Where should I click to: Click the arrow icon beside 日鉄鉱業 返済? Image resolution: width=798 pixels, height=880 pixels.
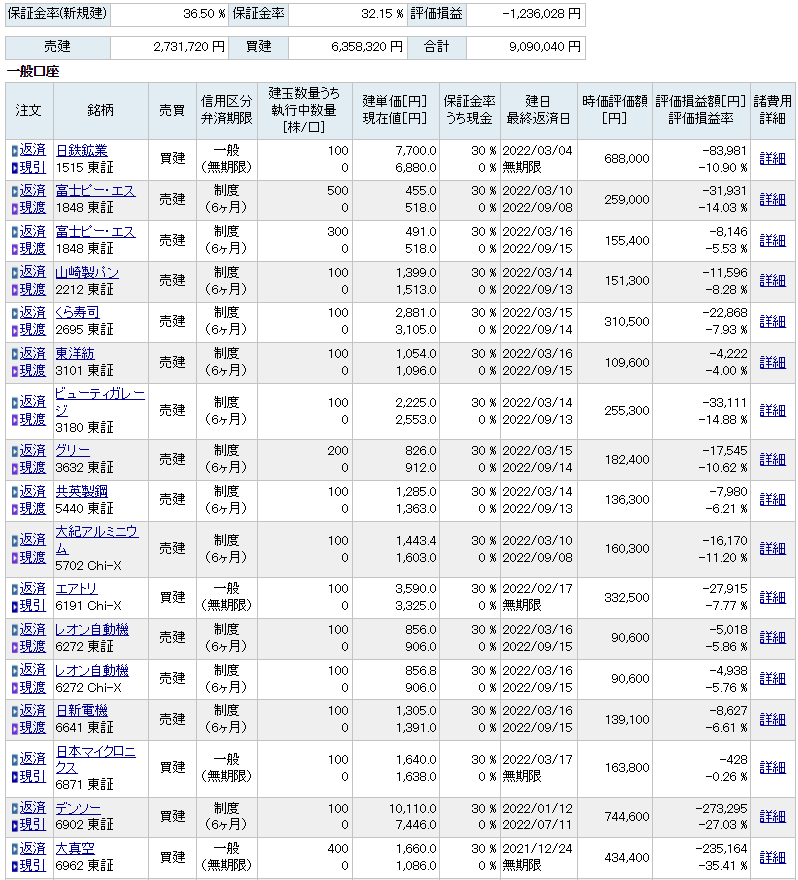tap(14, 150)
